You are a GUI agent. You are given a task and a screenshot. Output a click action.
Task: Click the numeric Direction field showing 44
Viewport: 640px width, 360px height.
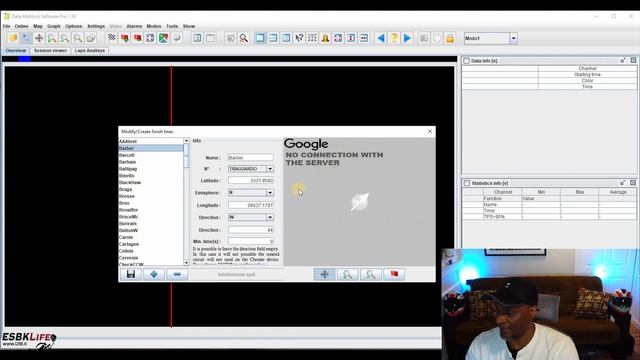pos(251,230)
